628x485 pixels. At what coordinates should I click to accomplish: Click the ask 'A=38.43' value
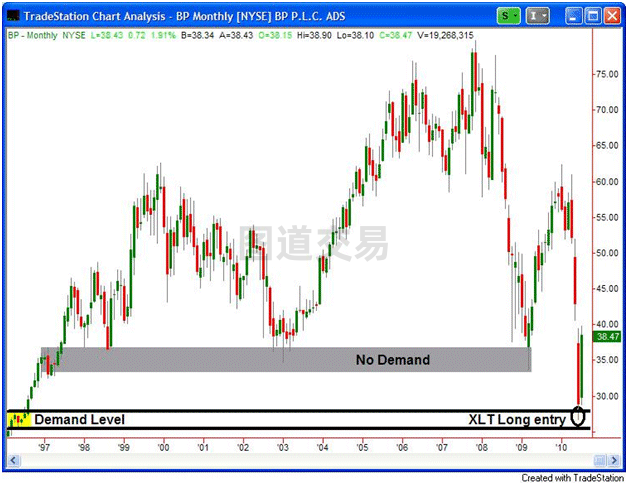click(236, 35)
